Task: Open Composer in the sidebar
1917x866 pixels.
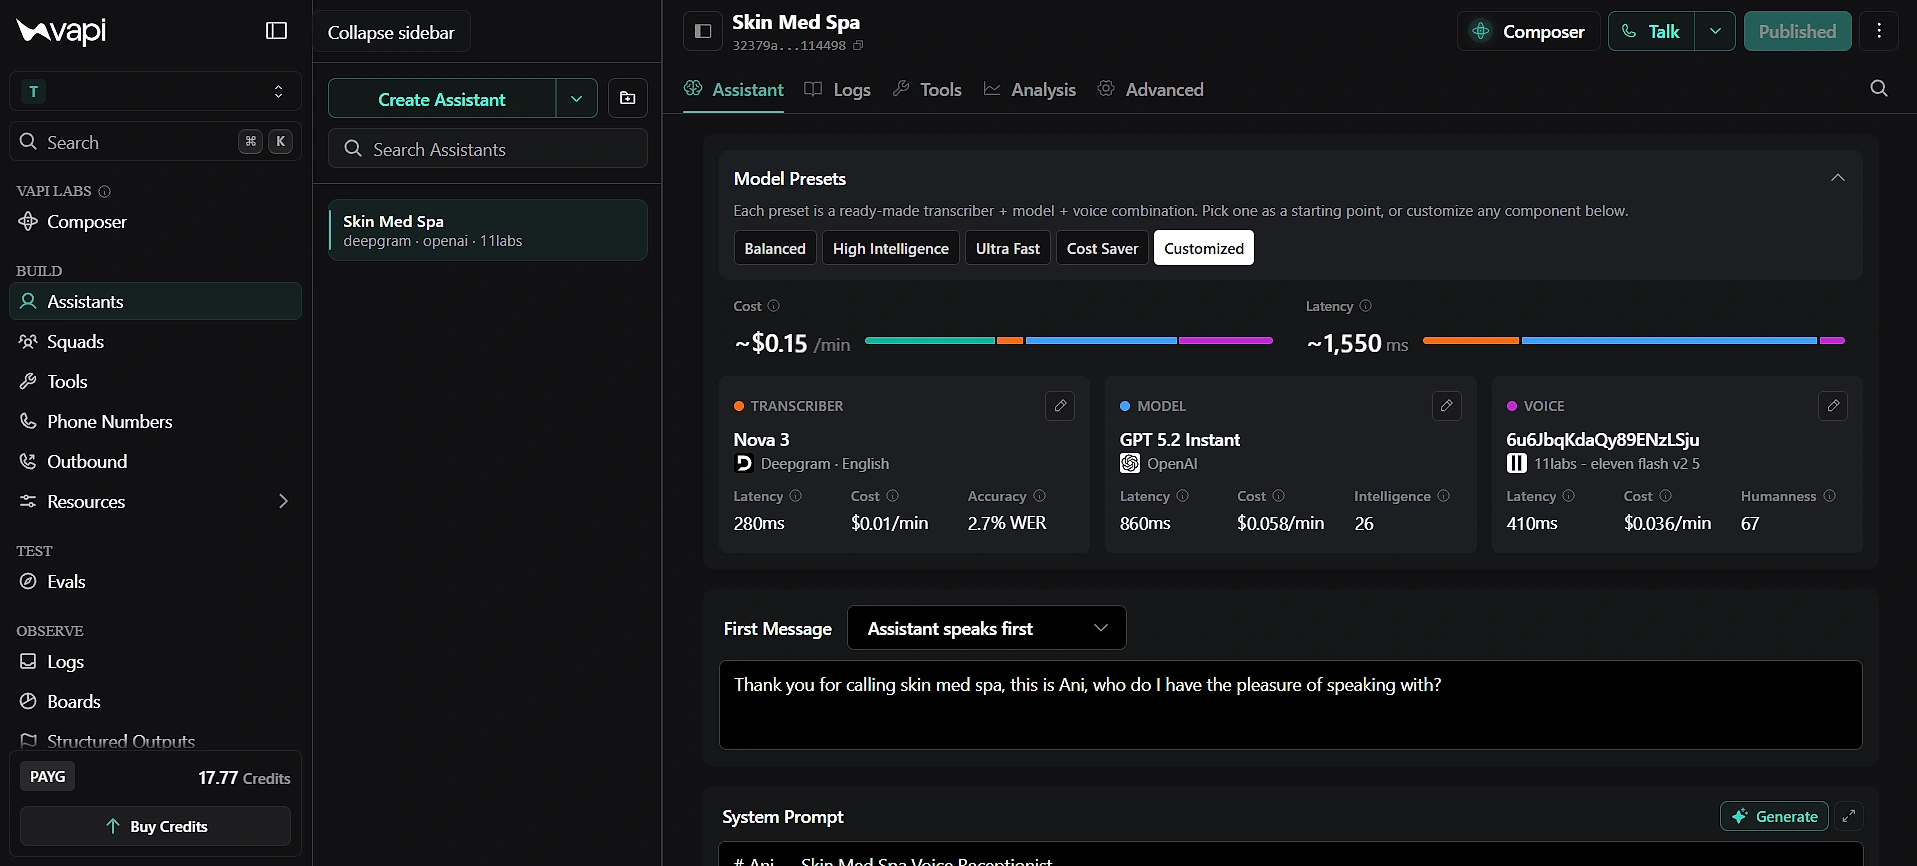Action: [155, 221]
